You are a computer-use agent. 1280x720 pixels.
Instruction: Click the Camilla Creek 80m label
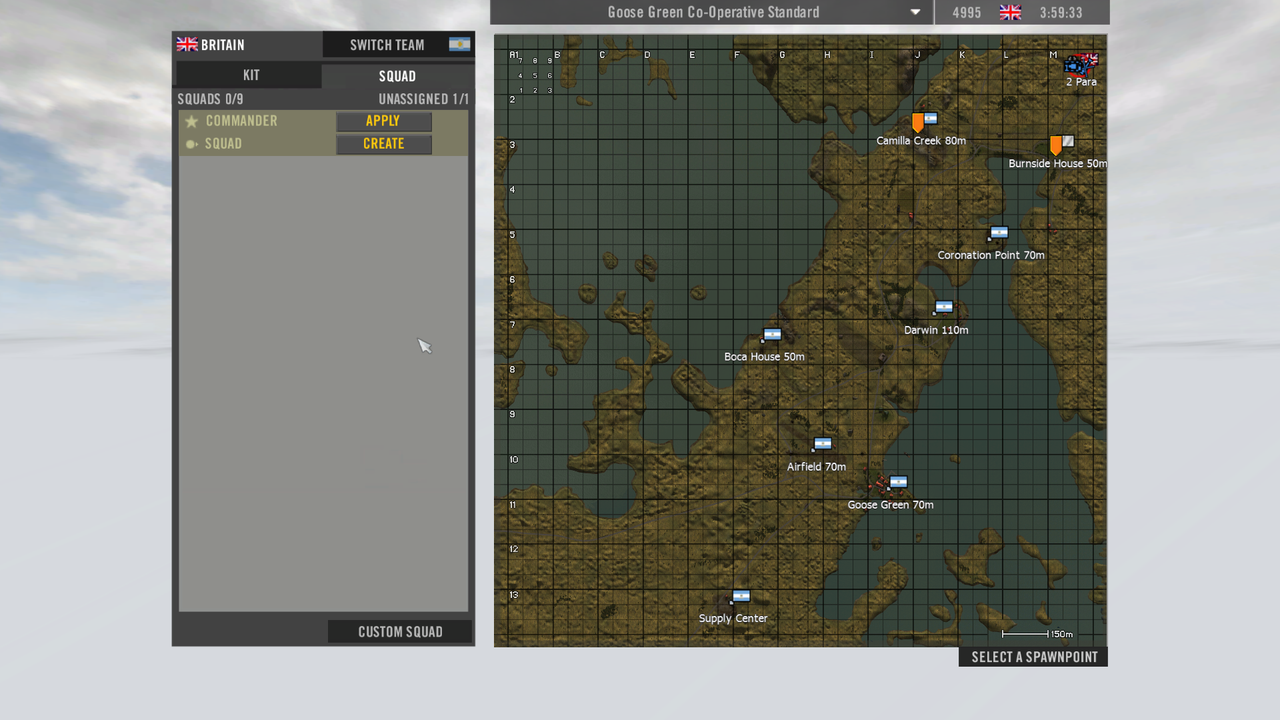(921, 141)
